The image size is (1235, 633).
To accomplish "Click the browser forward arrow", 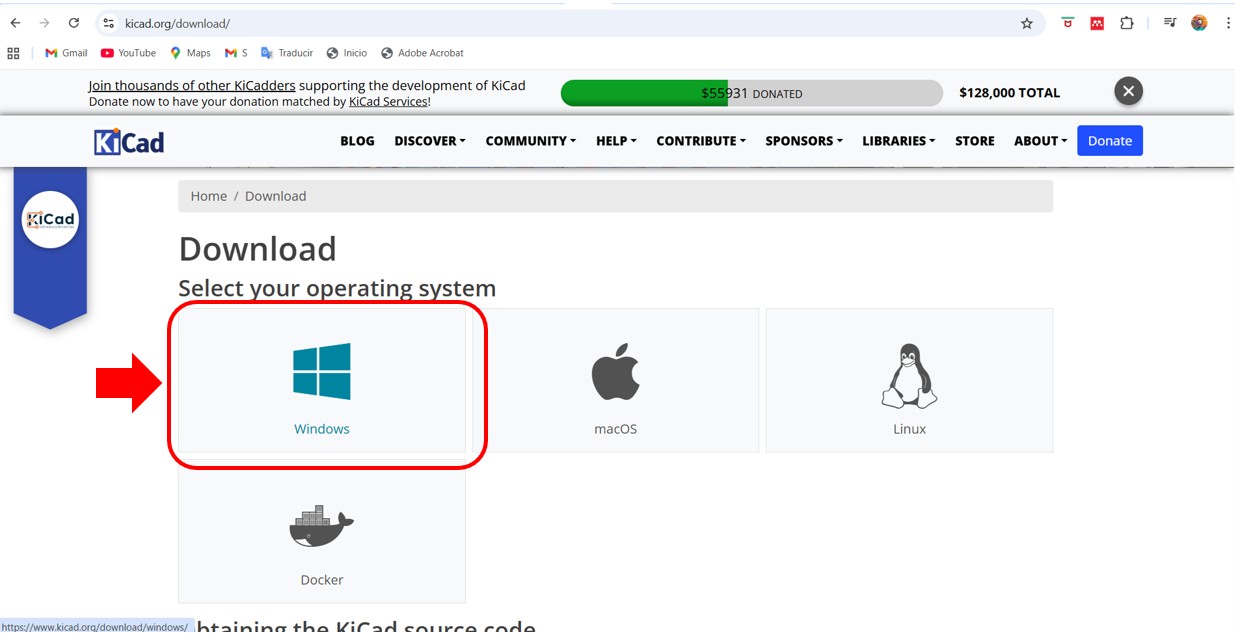I will coord(44,23).
